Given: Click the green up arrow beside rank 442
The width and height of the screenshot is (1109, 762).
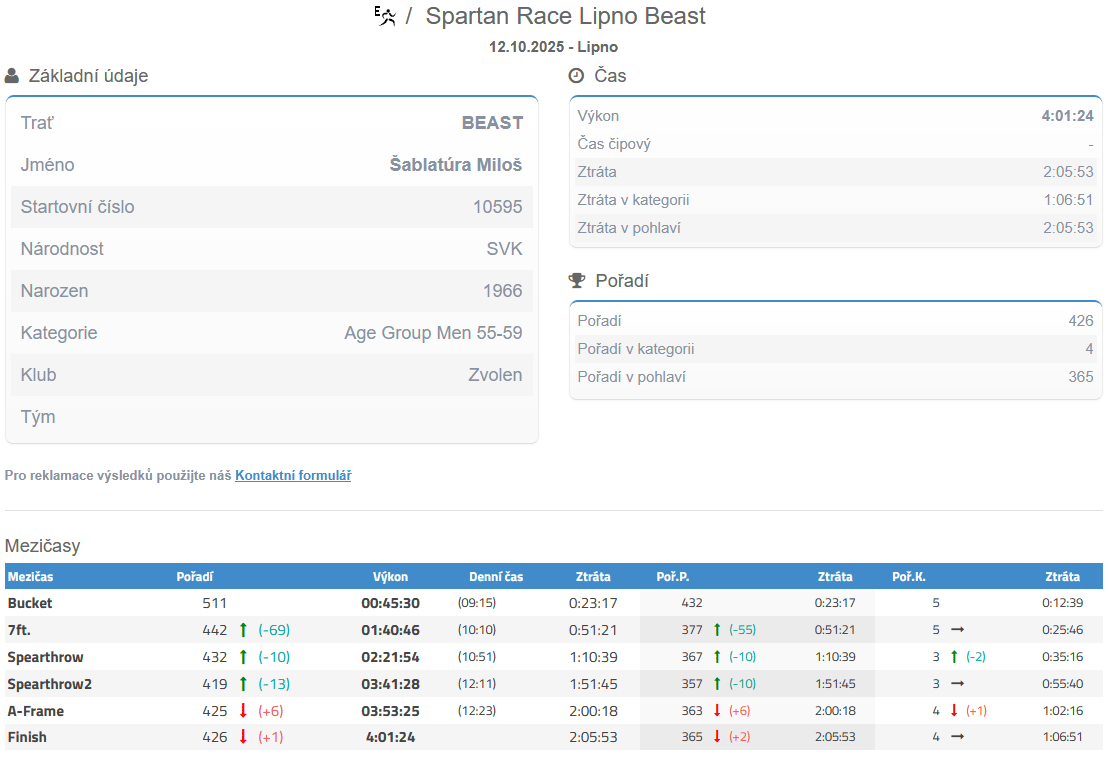Looking at the screenshot, I should (x=243, y=630).
